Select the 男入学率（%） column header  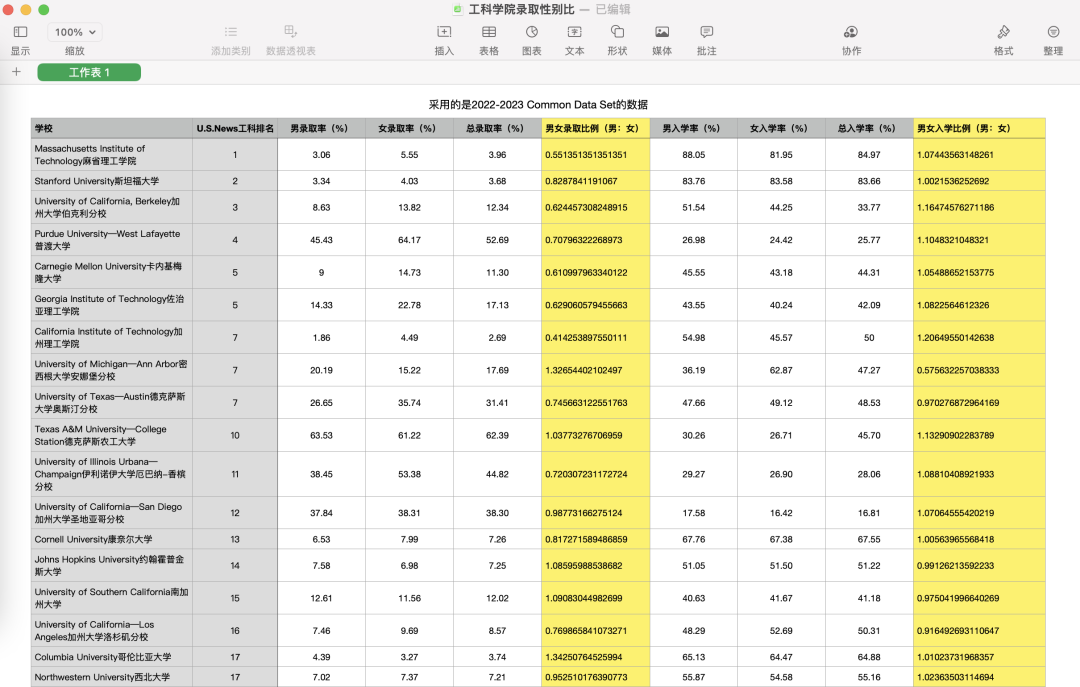point(694,128)
